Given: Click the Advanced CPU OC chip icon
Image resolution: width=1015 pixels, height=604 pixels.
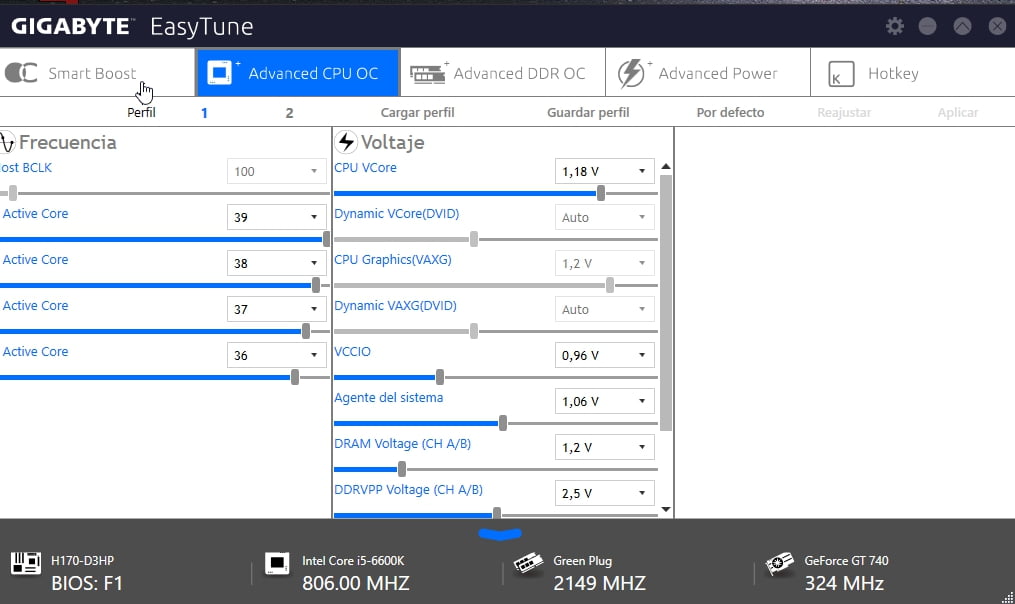Looking at the screenshot, I should click(219, 73).
